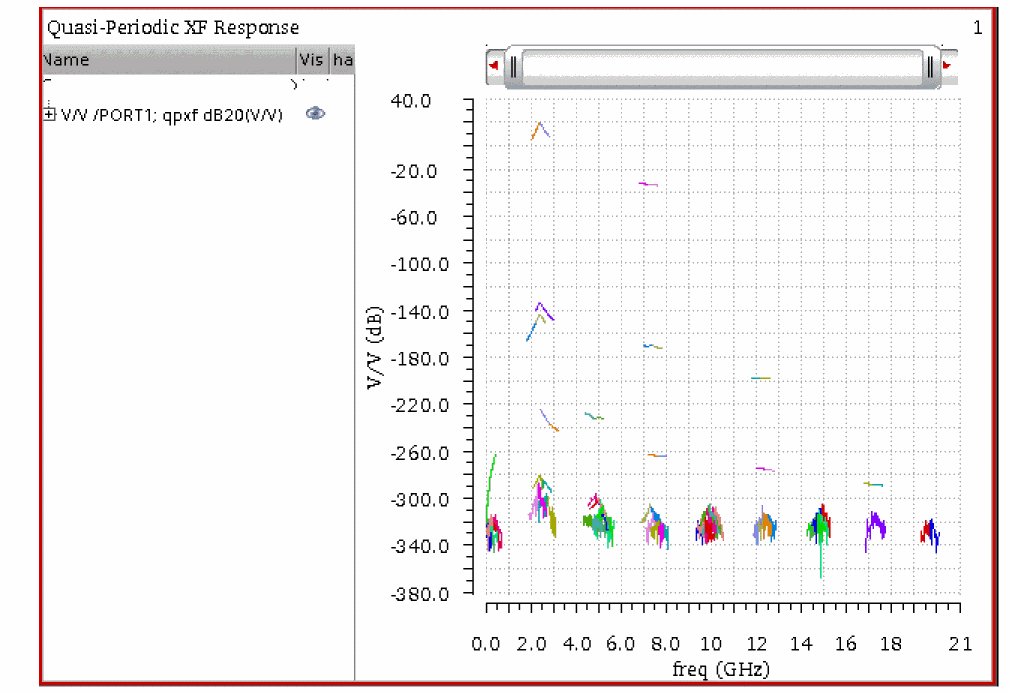The image size is (1010, 692).
Task: Click the green spike near 15 GHz
Action: pyautogui.click(x=821, y=560)
